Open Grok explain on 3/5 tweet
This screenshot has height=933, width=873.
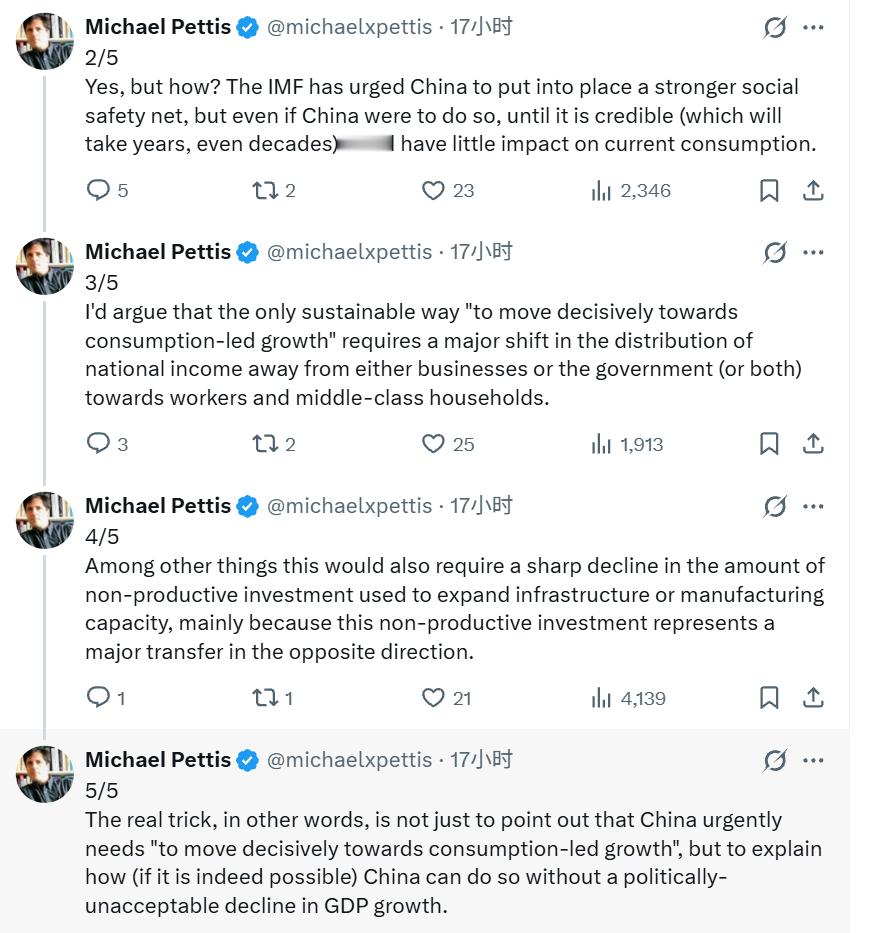[x=775, y=253]
